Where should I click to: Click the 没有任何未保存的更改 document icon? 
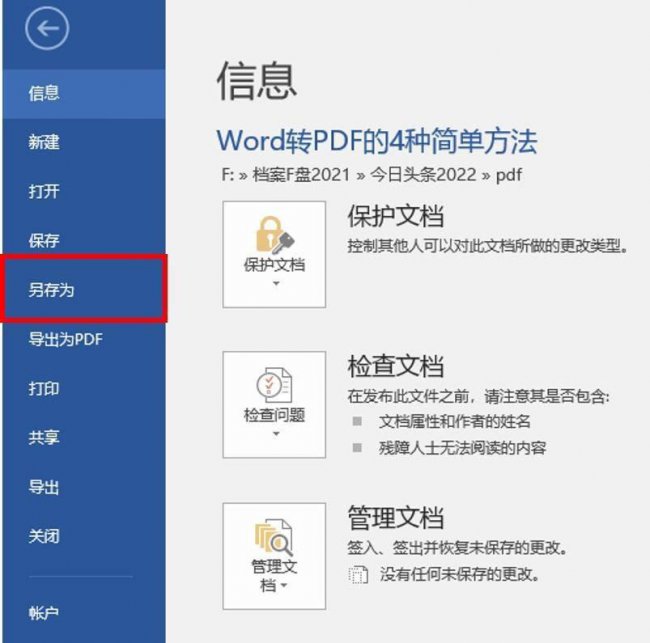[x=358, y=575]
